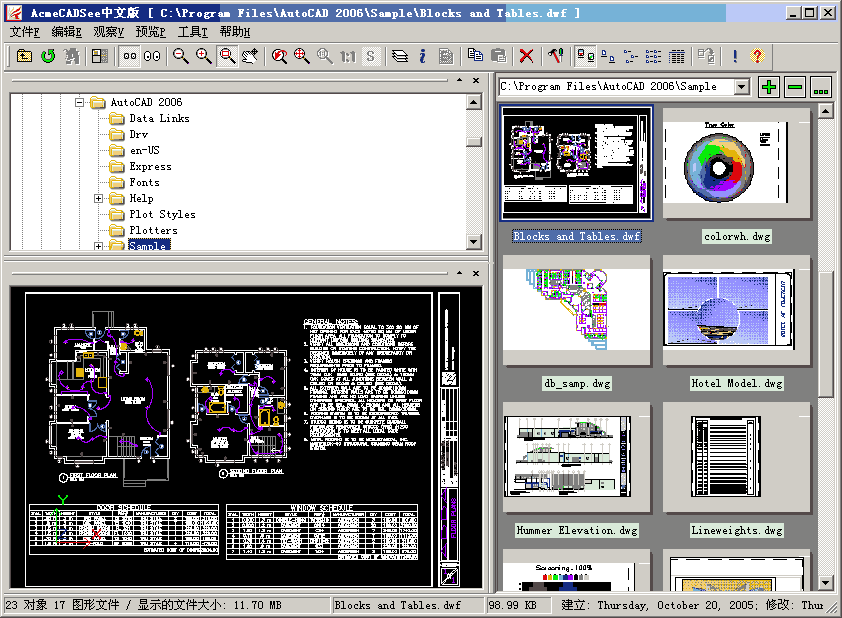This screenshot has height=618, width=842.
Task: Click the zoom extents magnifier icon
Action: [302, 56]
